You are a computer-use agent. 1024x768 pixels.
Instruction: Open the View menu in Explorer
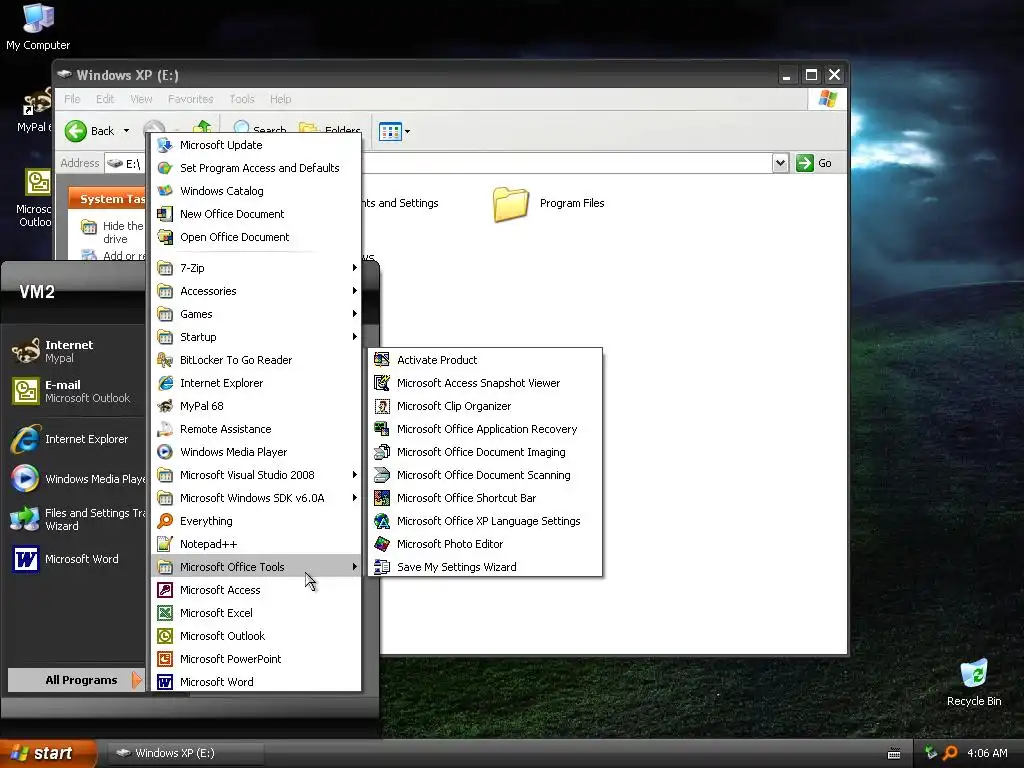141,99
